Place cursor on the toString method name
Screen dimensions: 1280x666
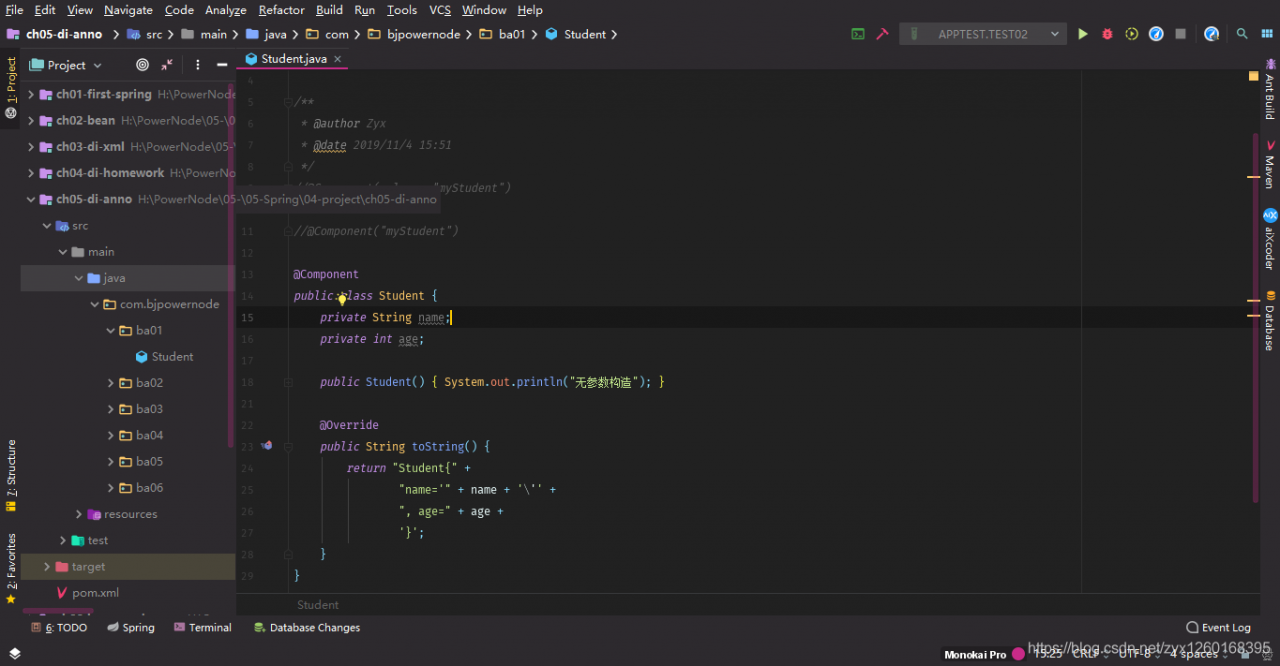pos(437,446)
